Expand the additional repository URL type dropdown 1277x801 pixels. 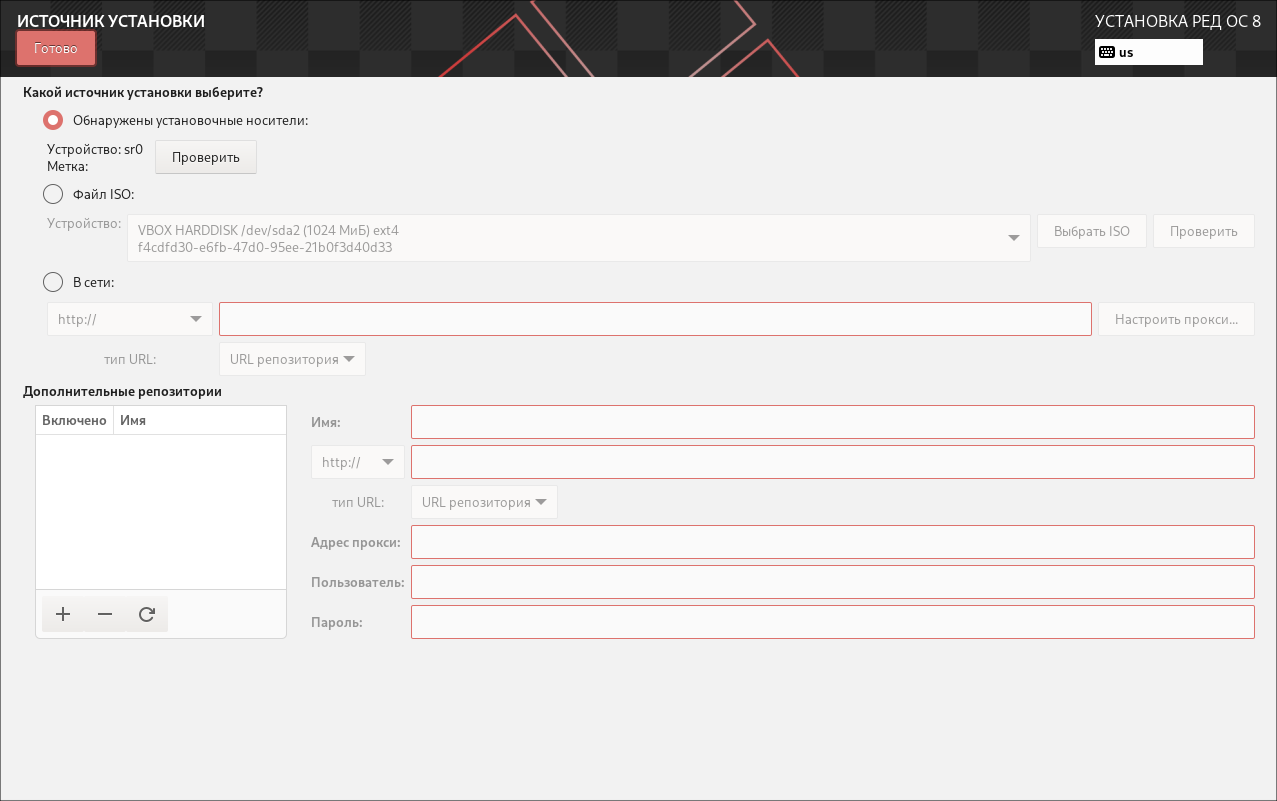[484, 502]
